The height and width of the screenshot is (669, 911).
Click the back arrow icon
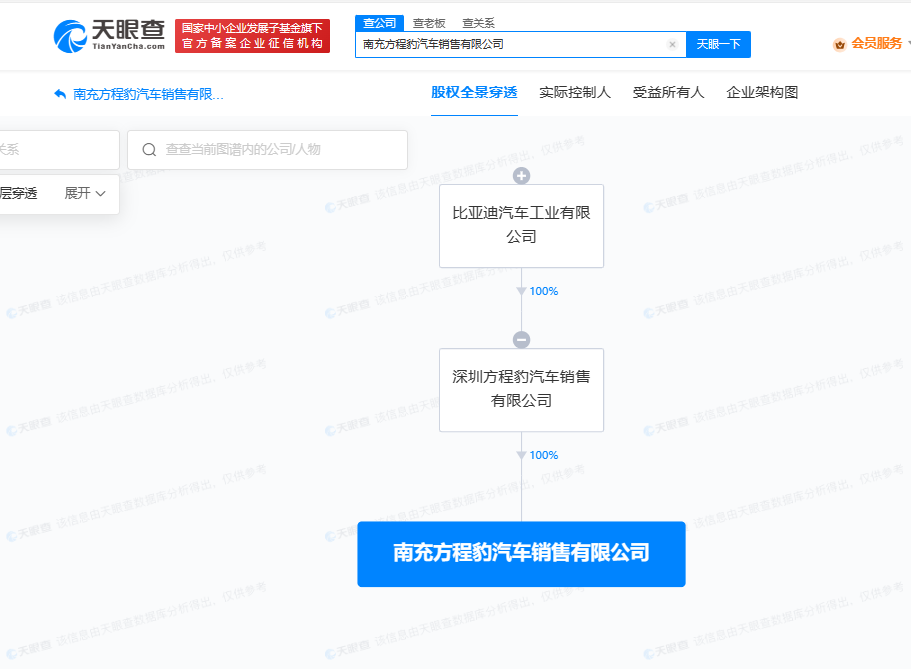(60, 94)
